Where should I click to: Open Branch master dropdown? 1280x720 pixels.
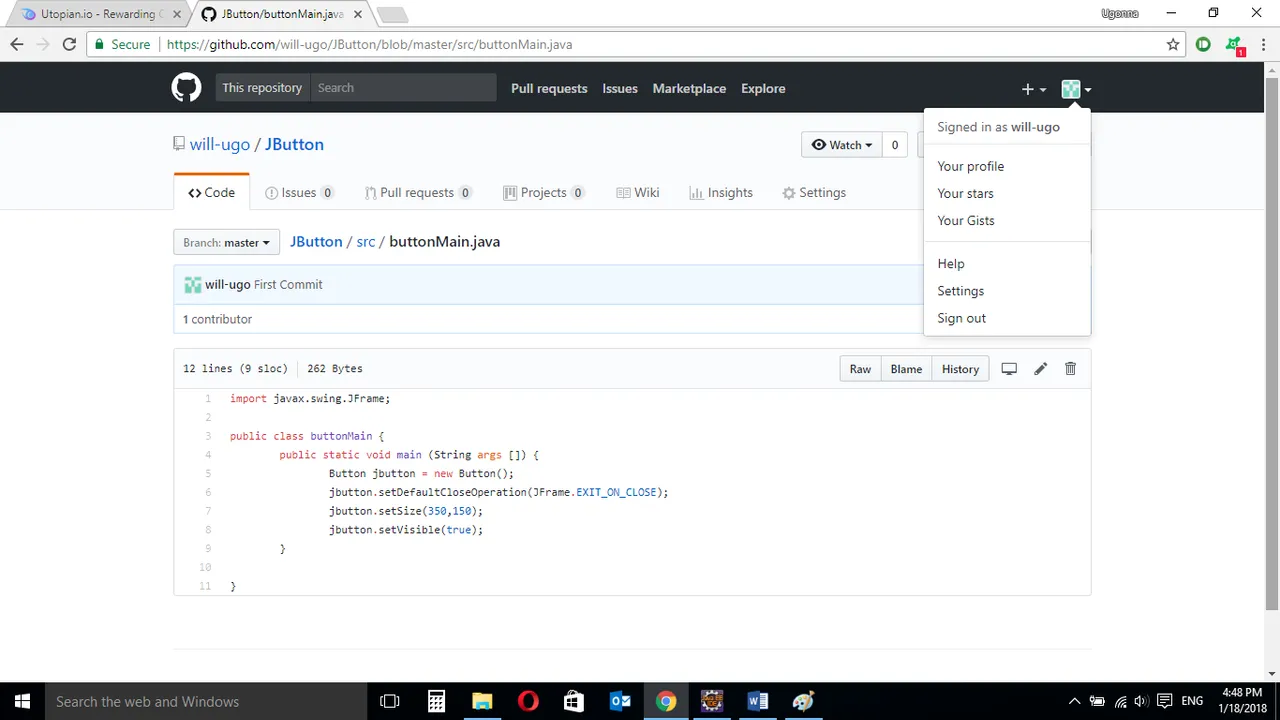226,242
